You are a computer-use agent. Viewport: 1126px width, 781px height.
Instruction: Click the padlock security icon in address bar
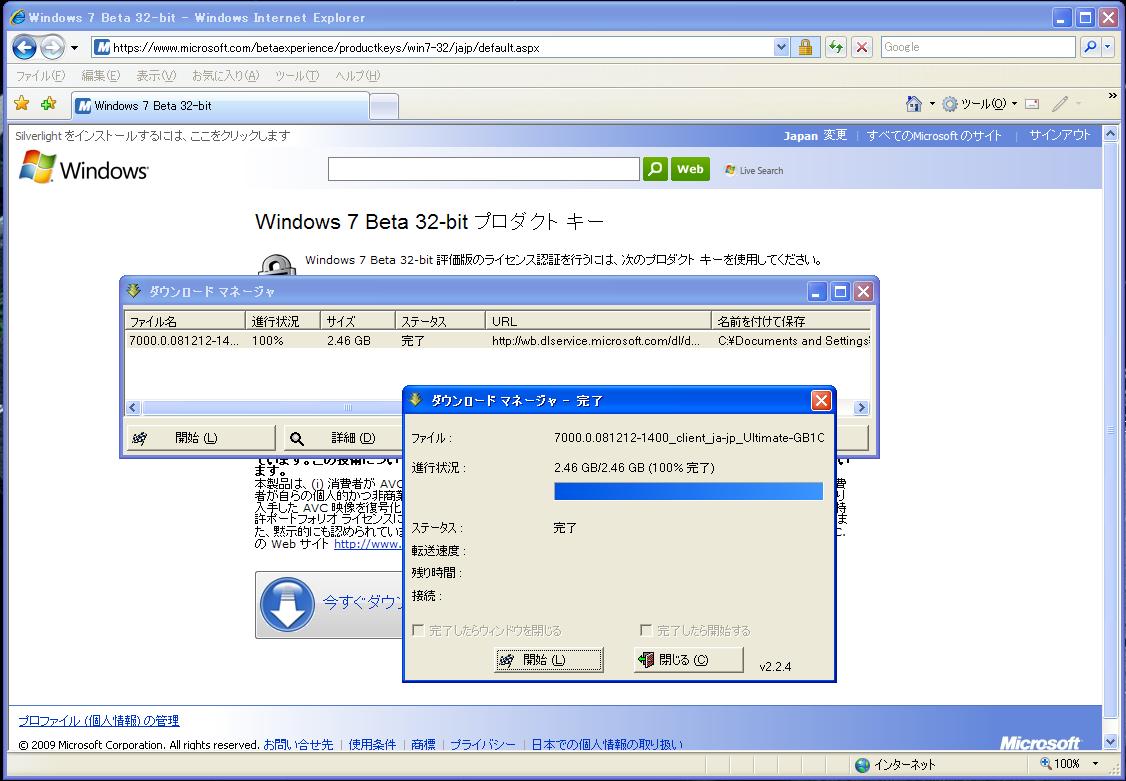point(805,48)
